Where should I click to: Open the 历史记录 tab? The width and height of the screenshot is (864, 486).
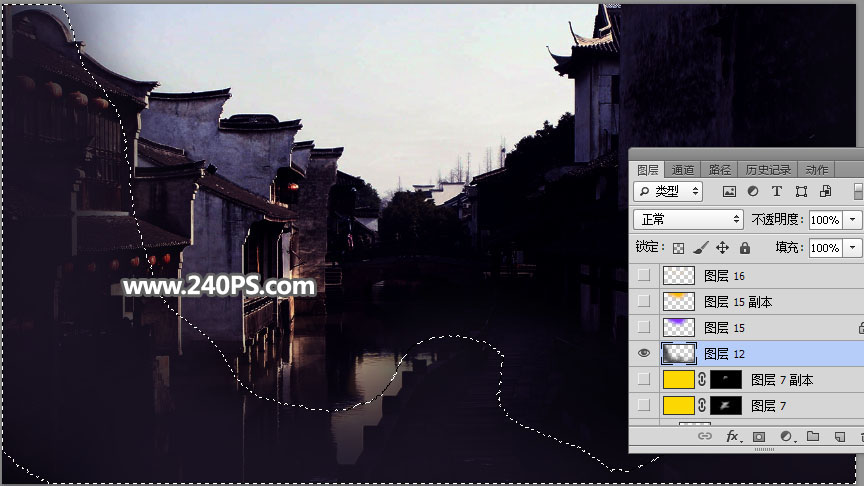click(768, 170)
